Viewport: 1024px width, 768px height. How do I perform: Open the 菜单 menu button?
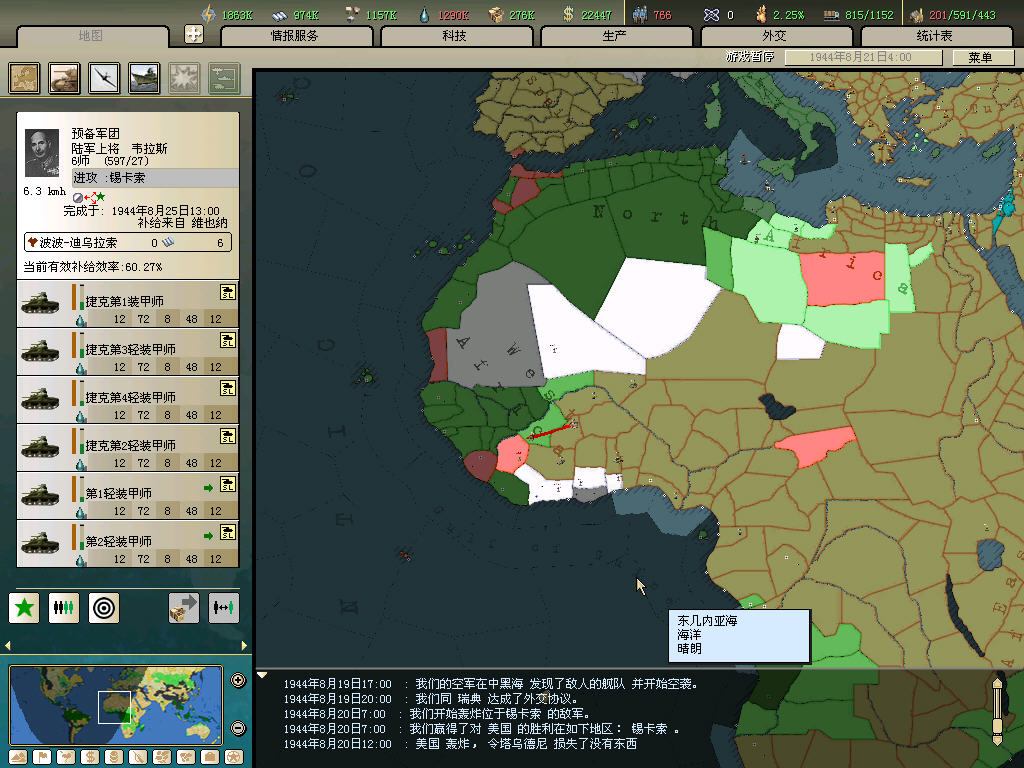tap(980, 58)
